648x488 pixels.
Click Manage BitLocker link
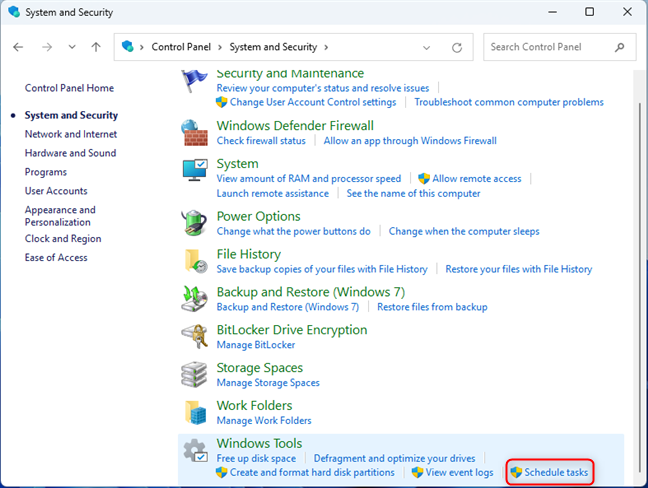point(256,345)
